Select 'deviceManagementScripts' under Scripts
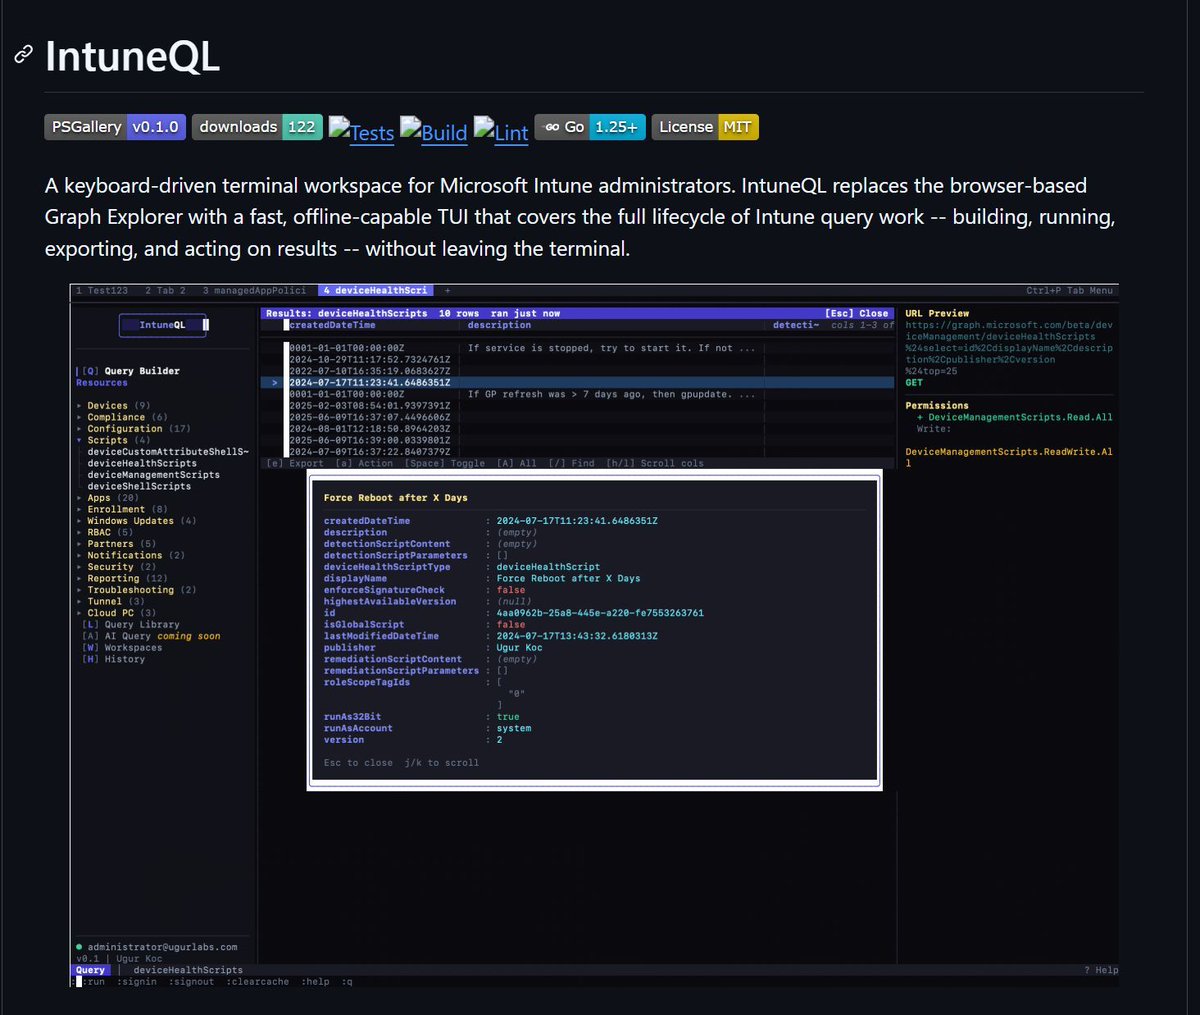The image size is (1200, 1015). click(x=153, y=475)
